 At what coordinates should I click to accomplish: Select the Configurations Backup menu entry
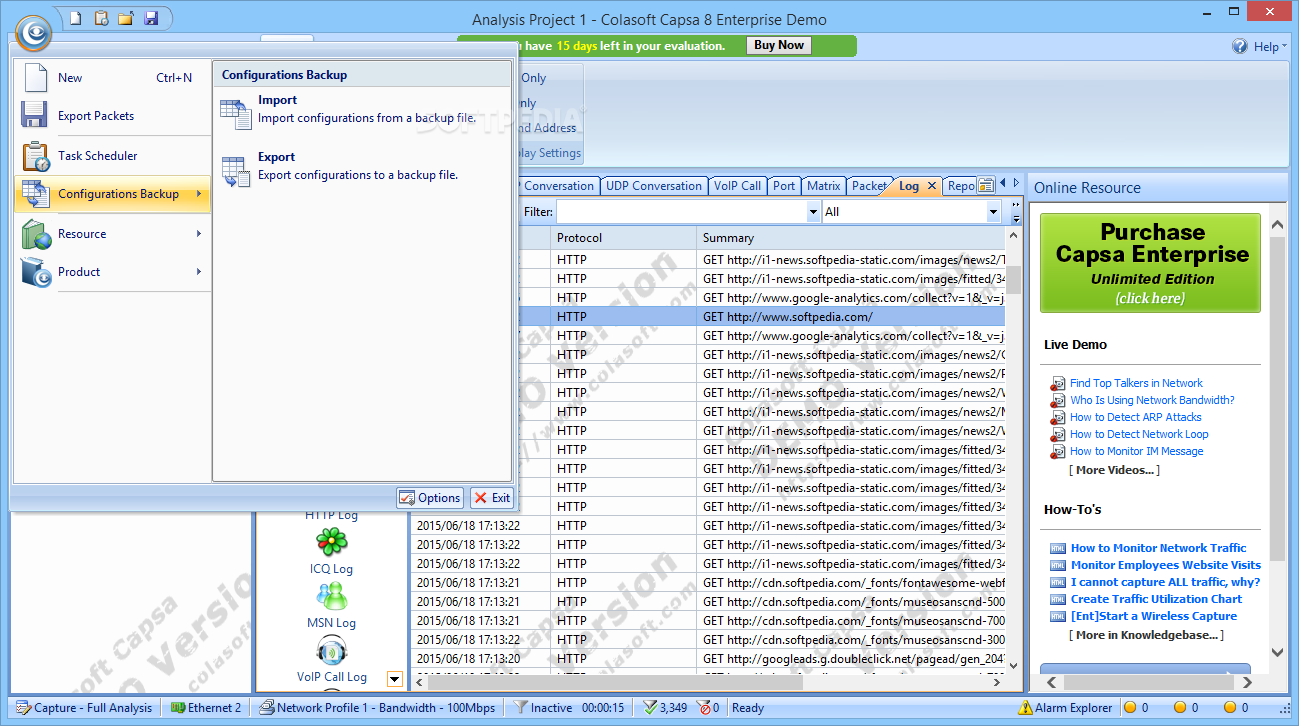(x=110, y=194)
